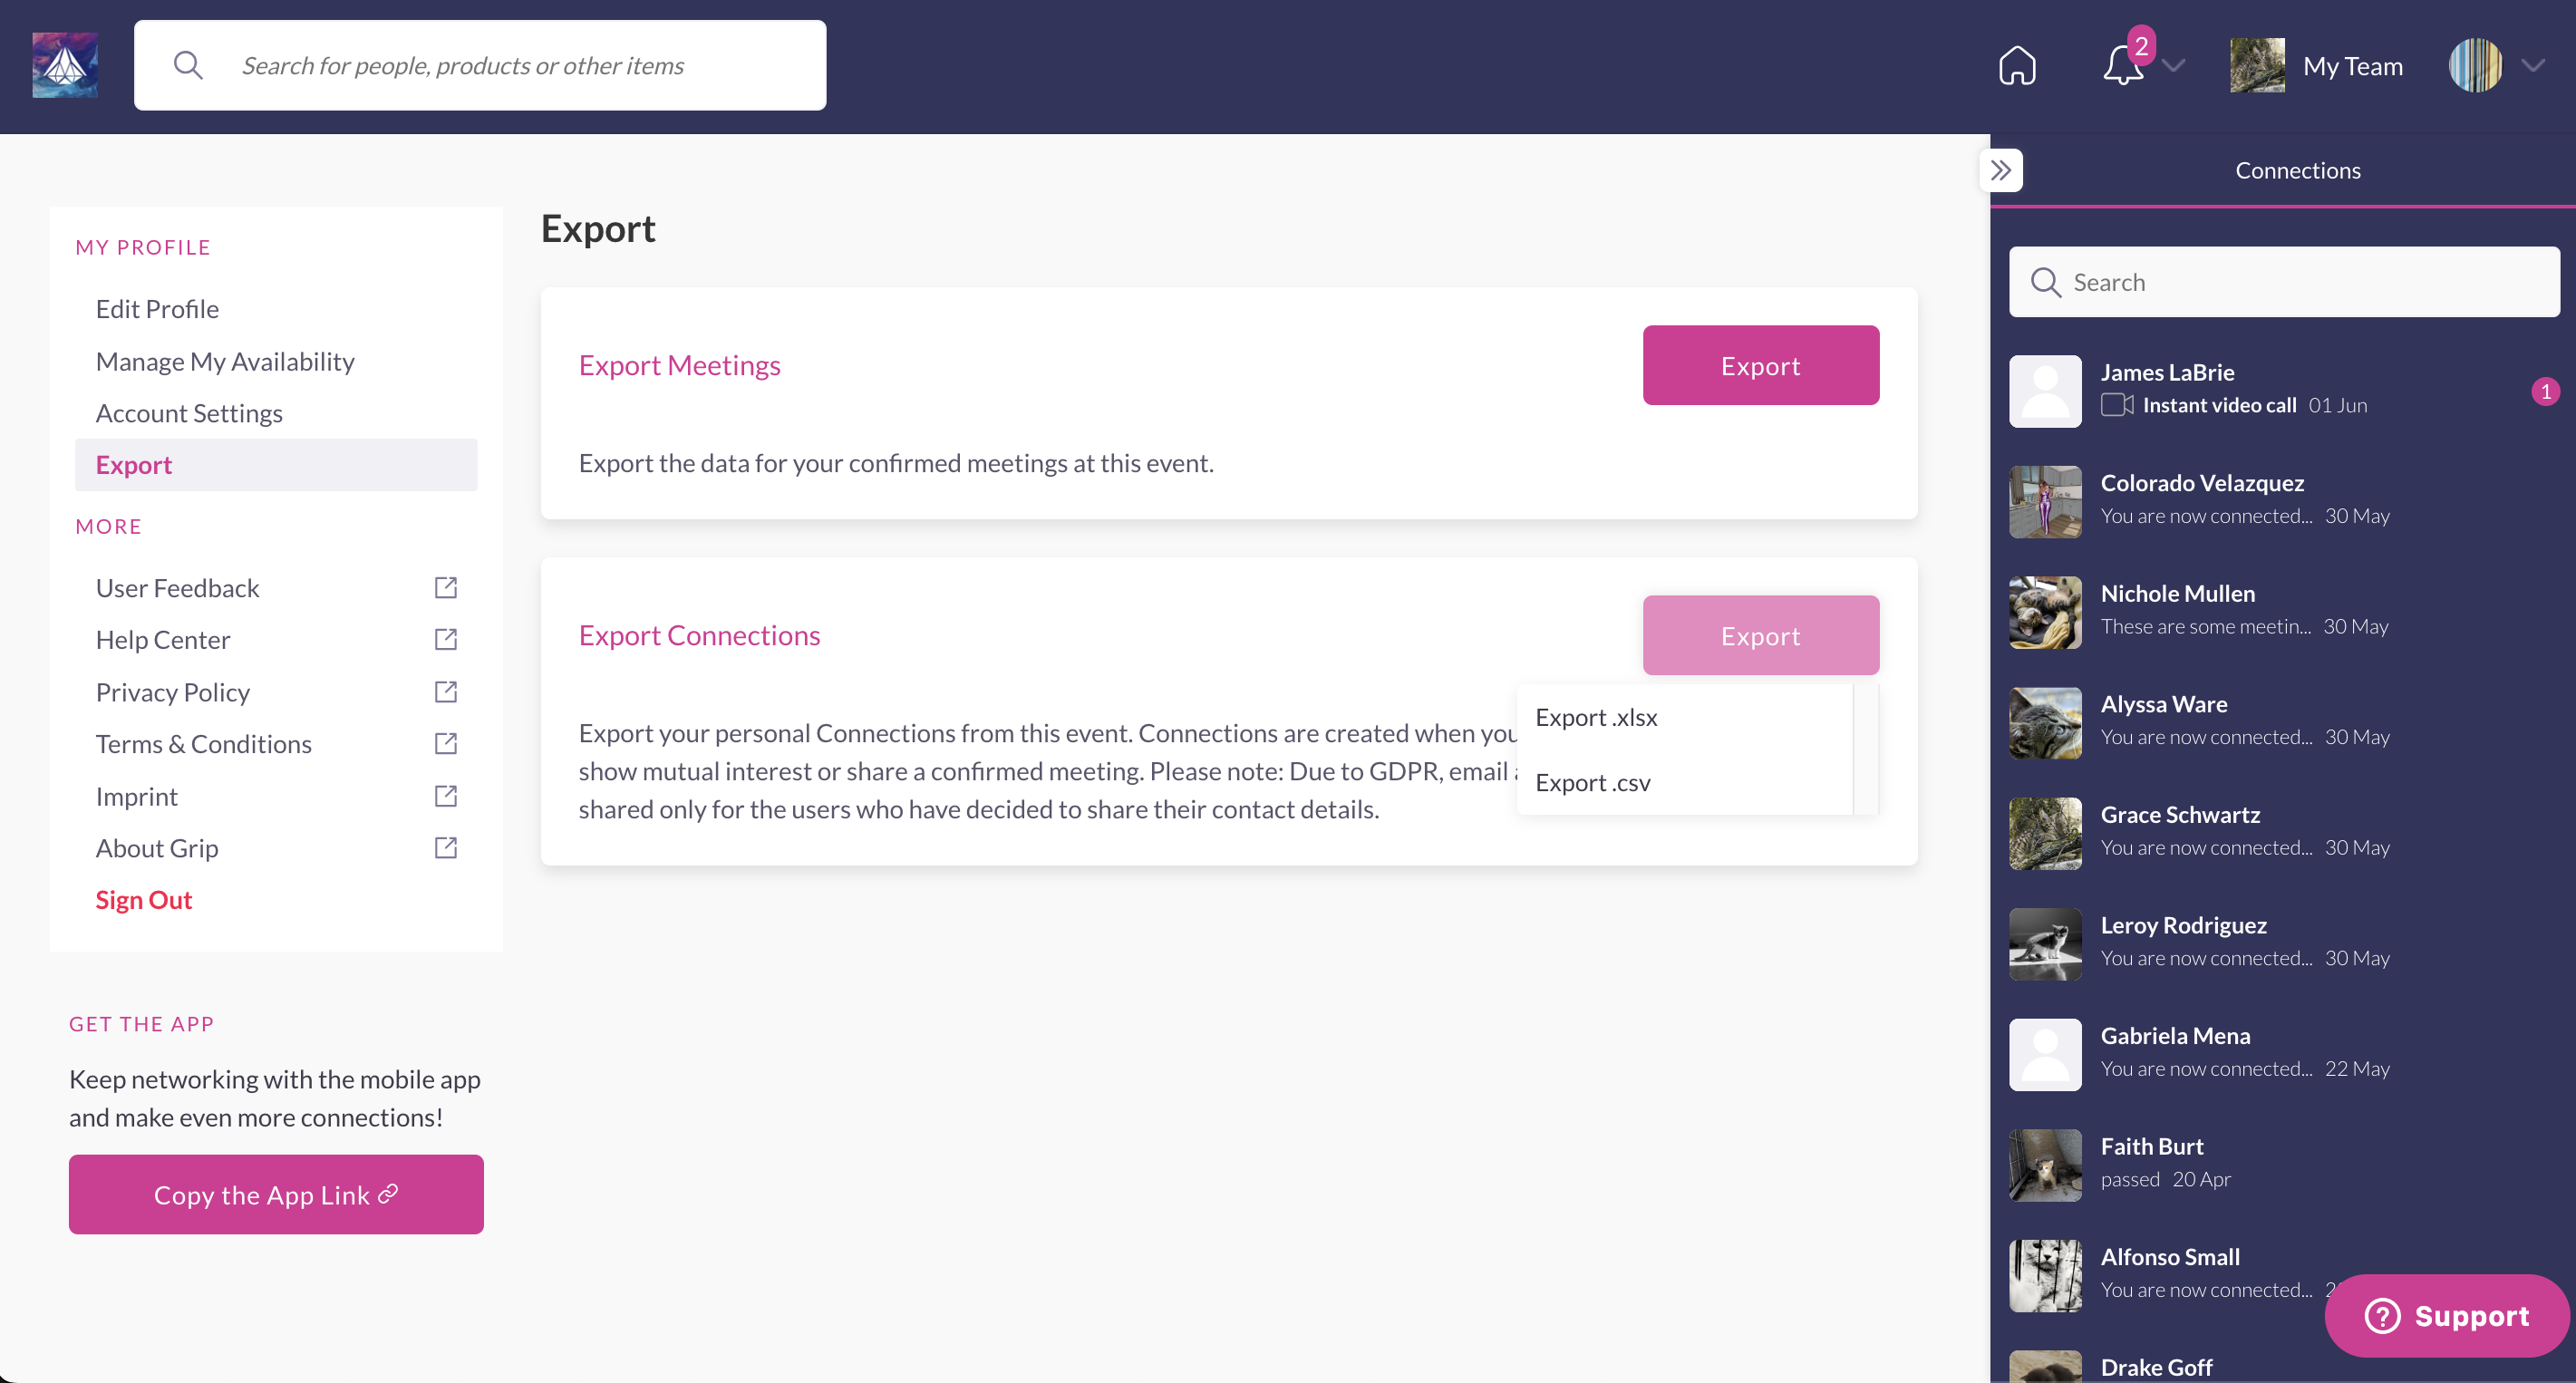The width and height of the screenshot is (2576, 1383).
Task: Click the Colorado Velazquez connection thumbnail
Action: (2045, 501)
